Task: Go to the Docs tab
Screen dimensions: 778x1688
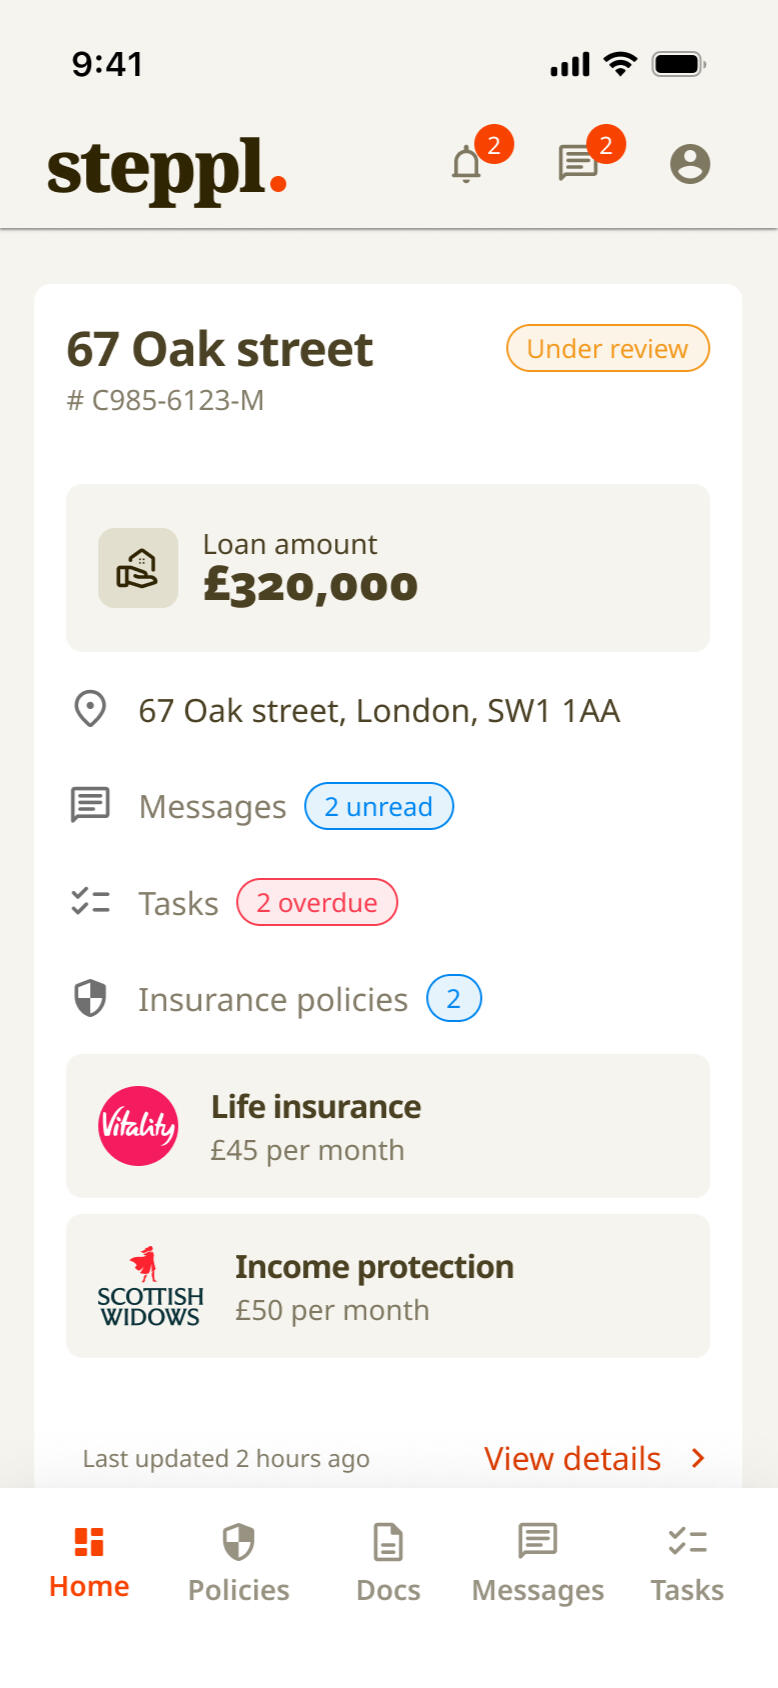Action: click(x=388, y=1562)
